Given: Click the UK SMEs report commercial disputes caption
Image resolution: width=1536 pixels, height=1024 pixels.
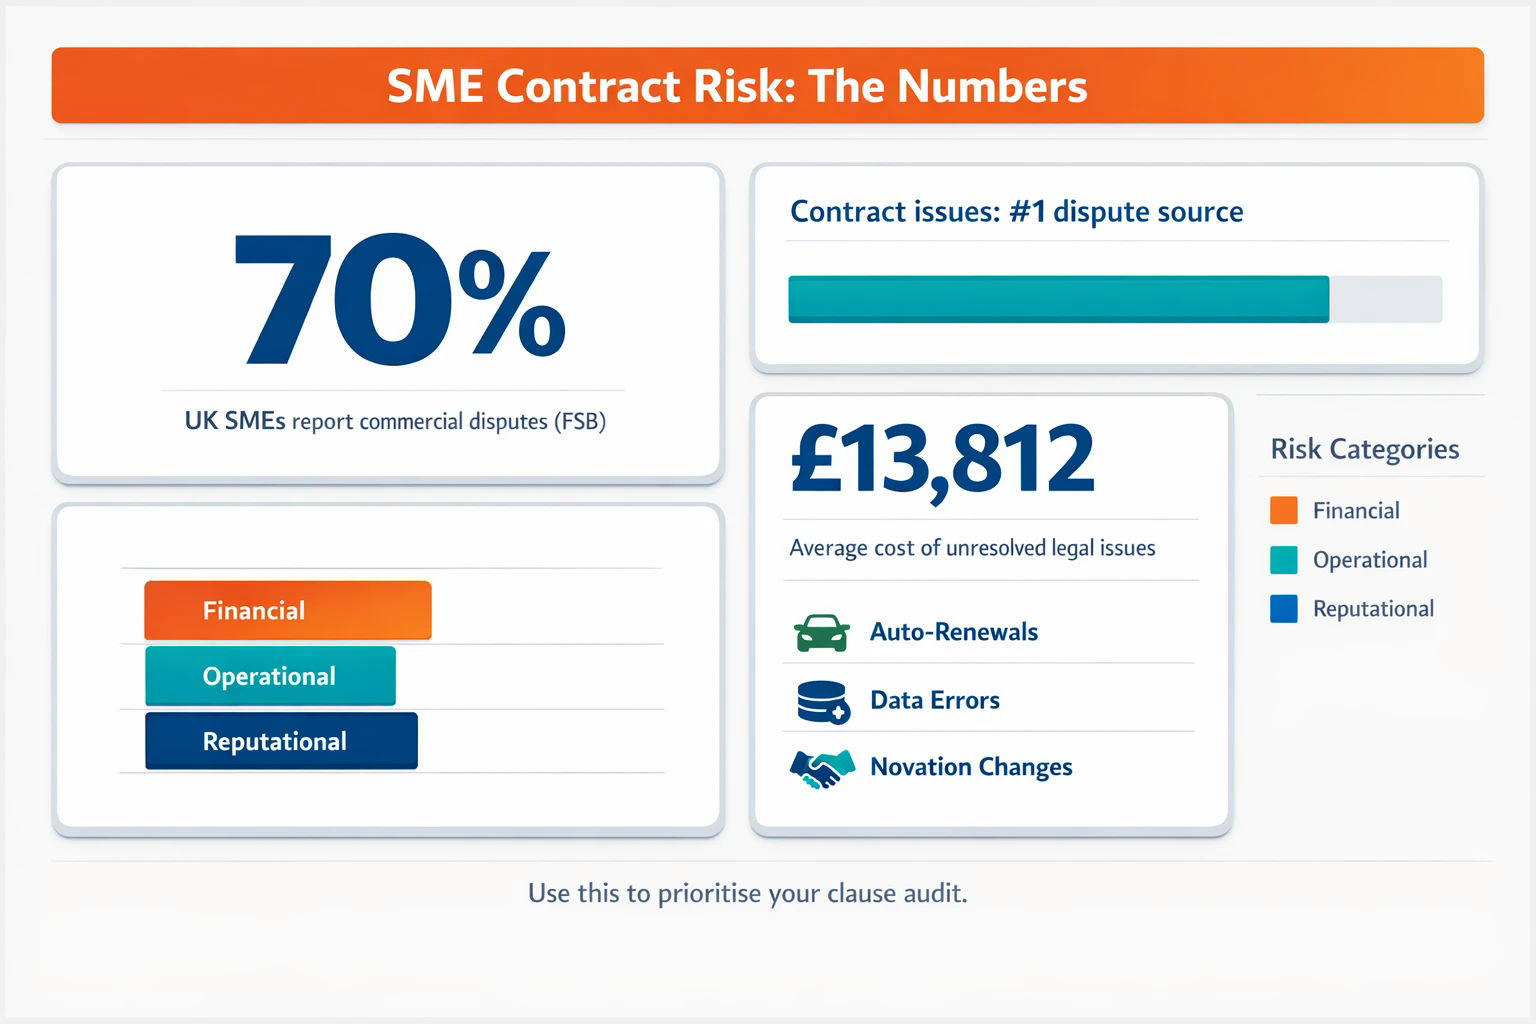Looking at the screenshot, I should (x=395, y=421).
